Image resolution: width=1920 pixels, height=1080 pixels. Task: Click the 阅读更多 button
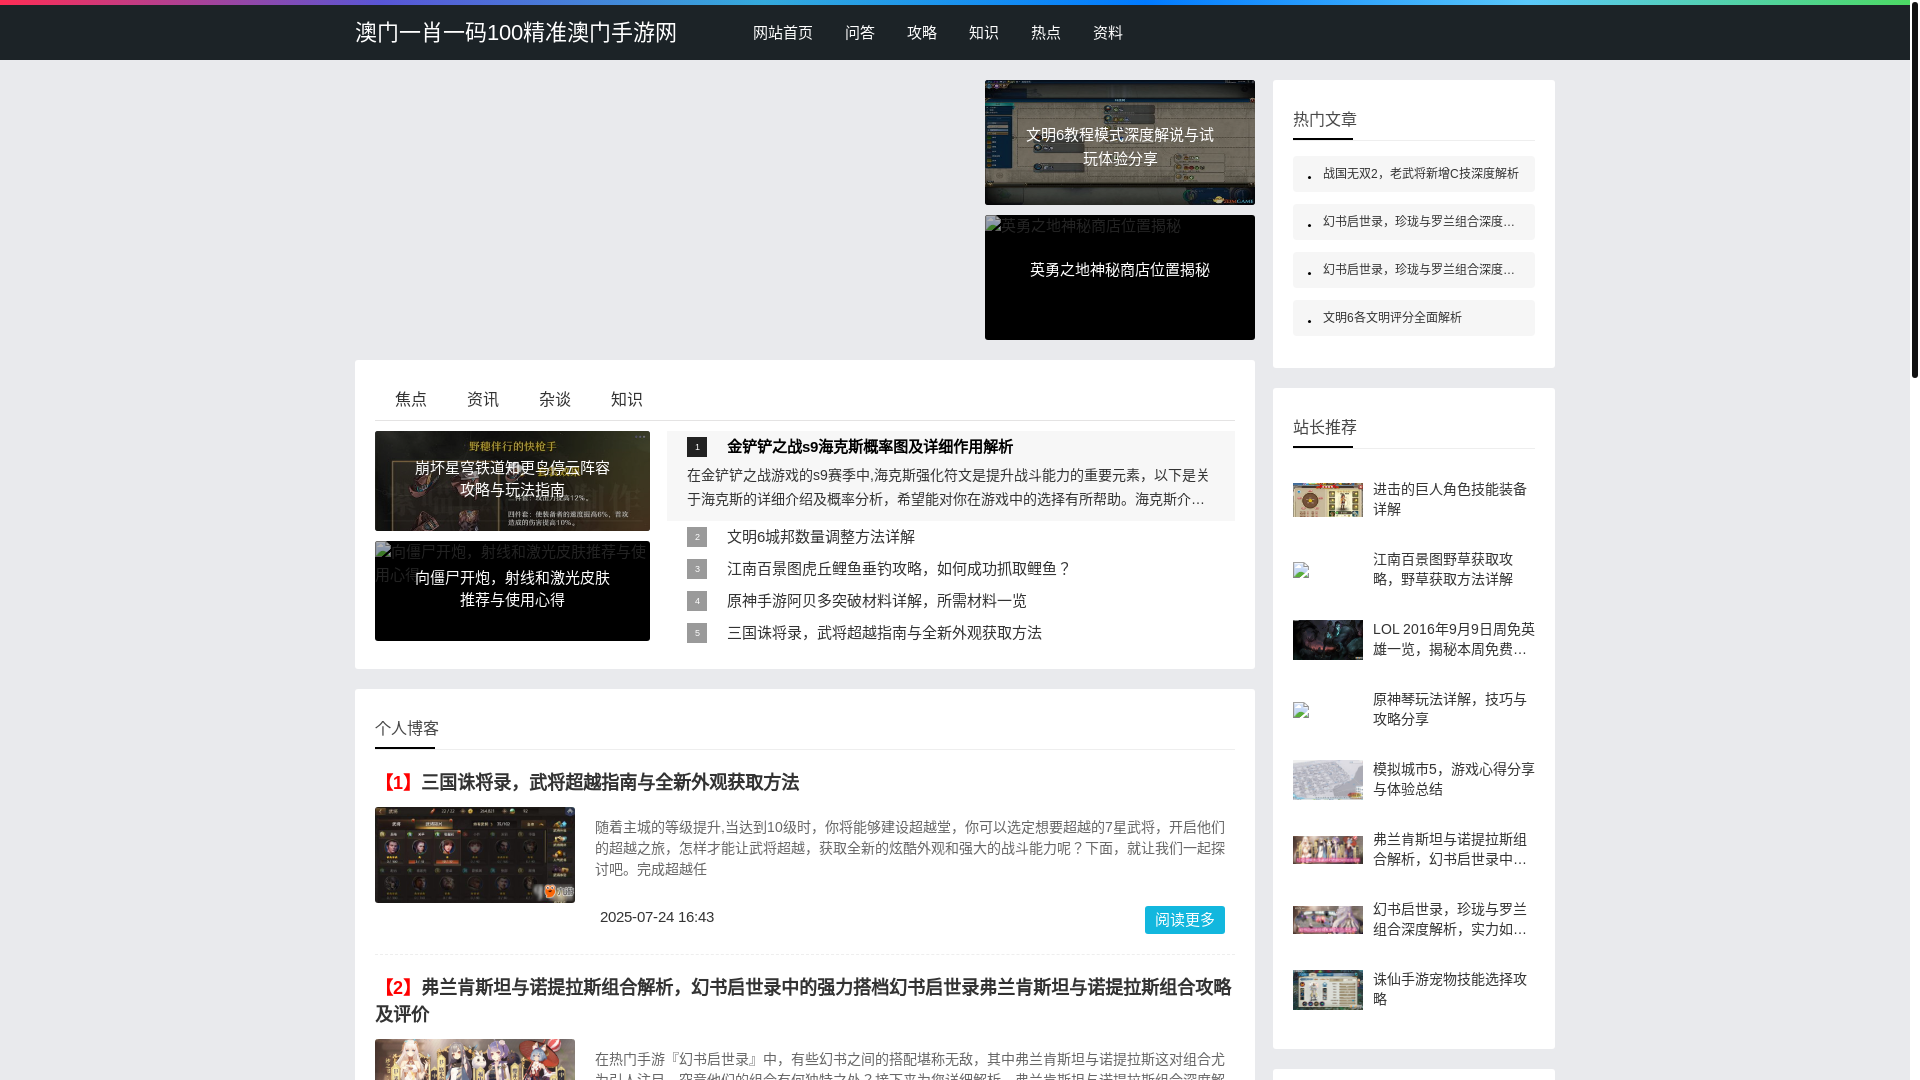pyautogui.click(x=1184, y=920)
